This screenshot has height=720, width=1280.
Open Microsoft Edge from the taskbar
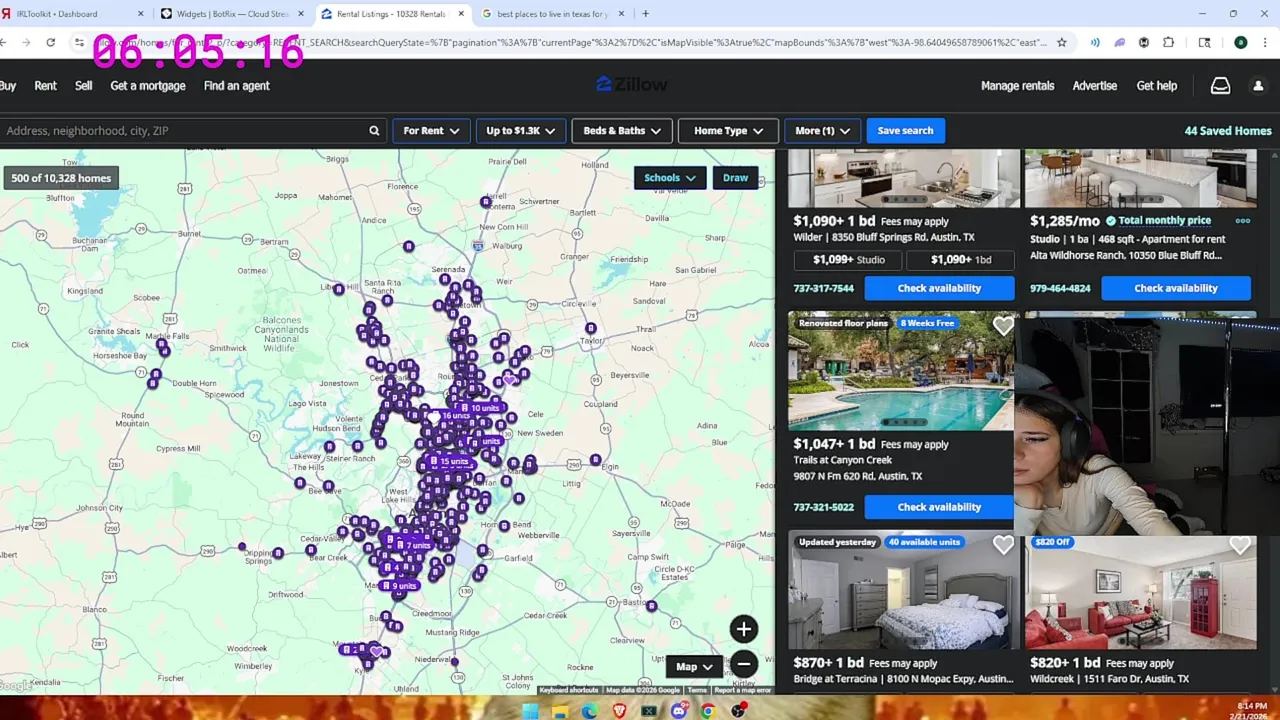589,711
